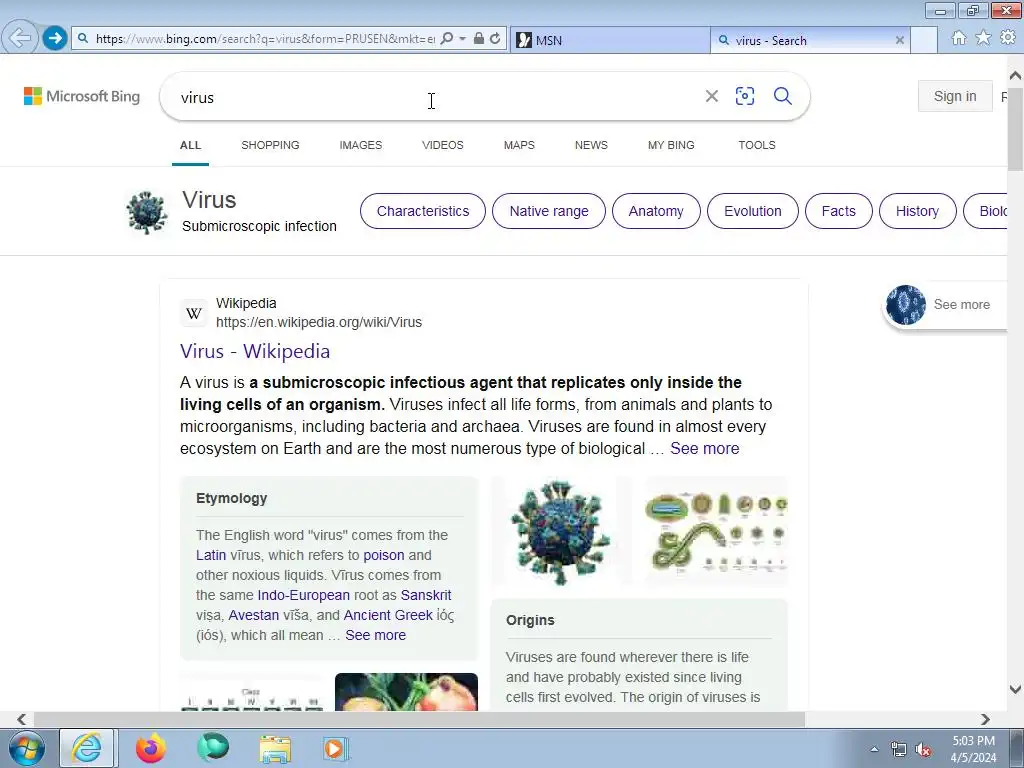
Task: Click the browser forward arrow button
Action: coord(55,38)
